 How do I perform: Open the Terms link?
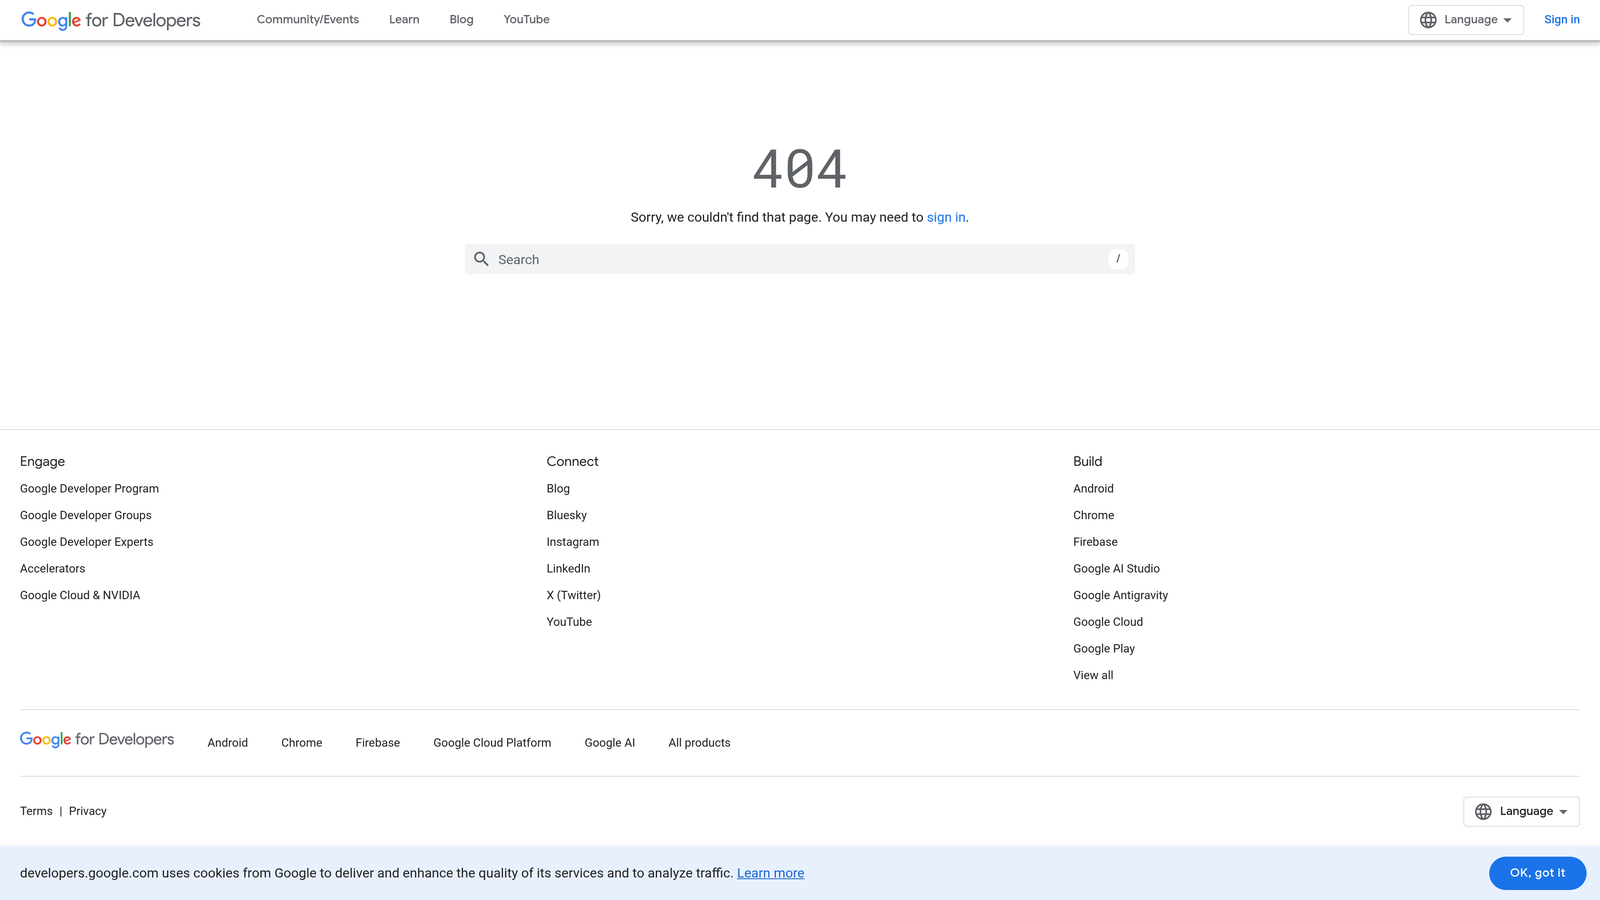(36, 811)
